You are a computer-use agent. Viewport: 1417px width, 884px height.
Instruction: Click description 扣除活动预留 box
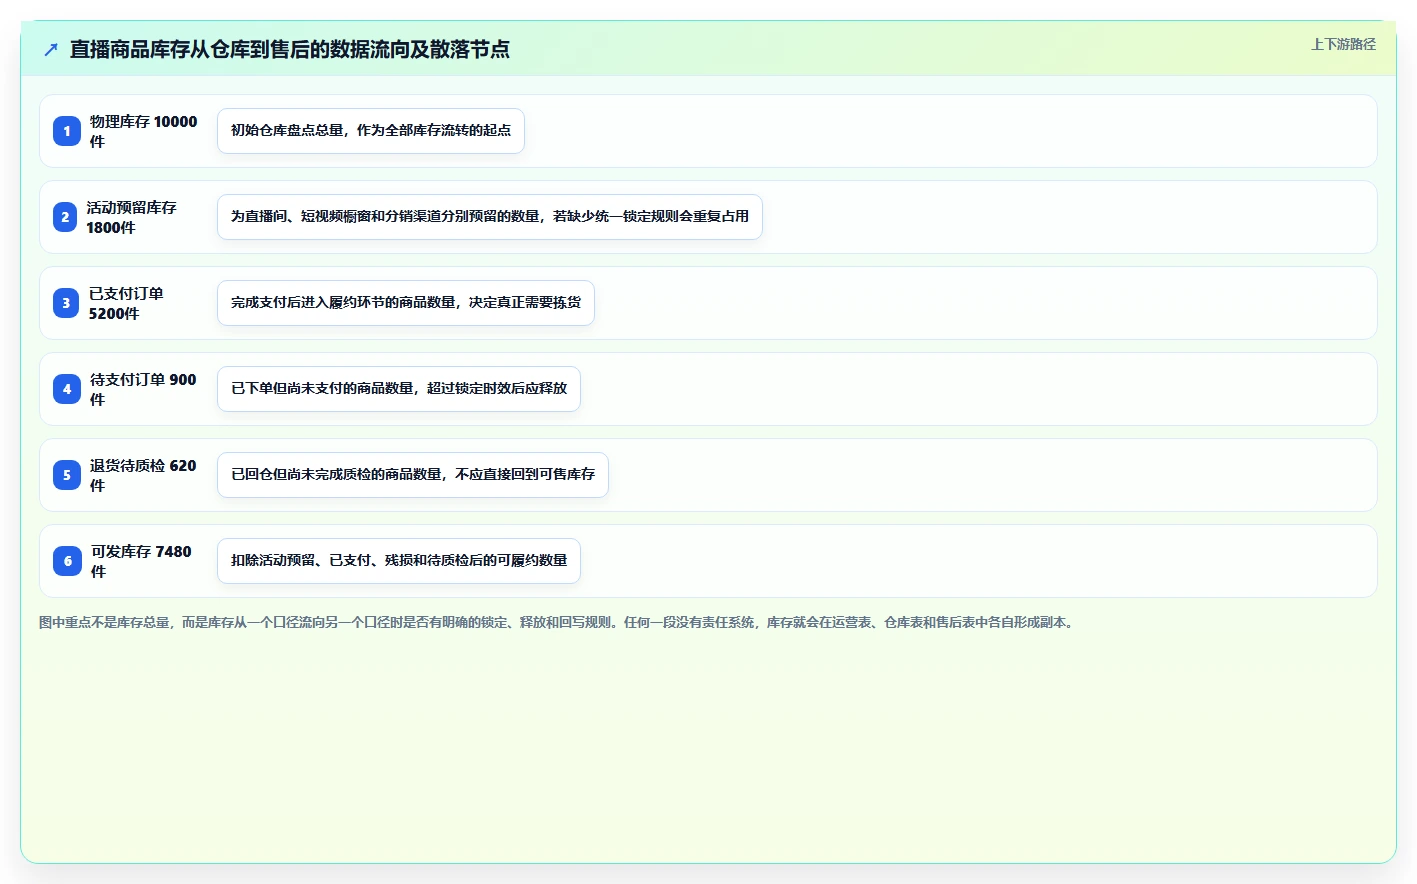pos(399,561)
